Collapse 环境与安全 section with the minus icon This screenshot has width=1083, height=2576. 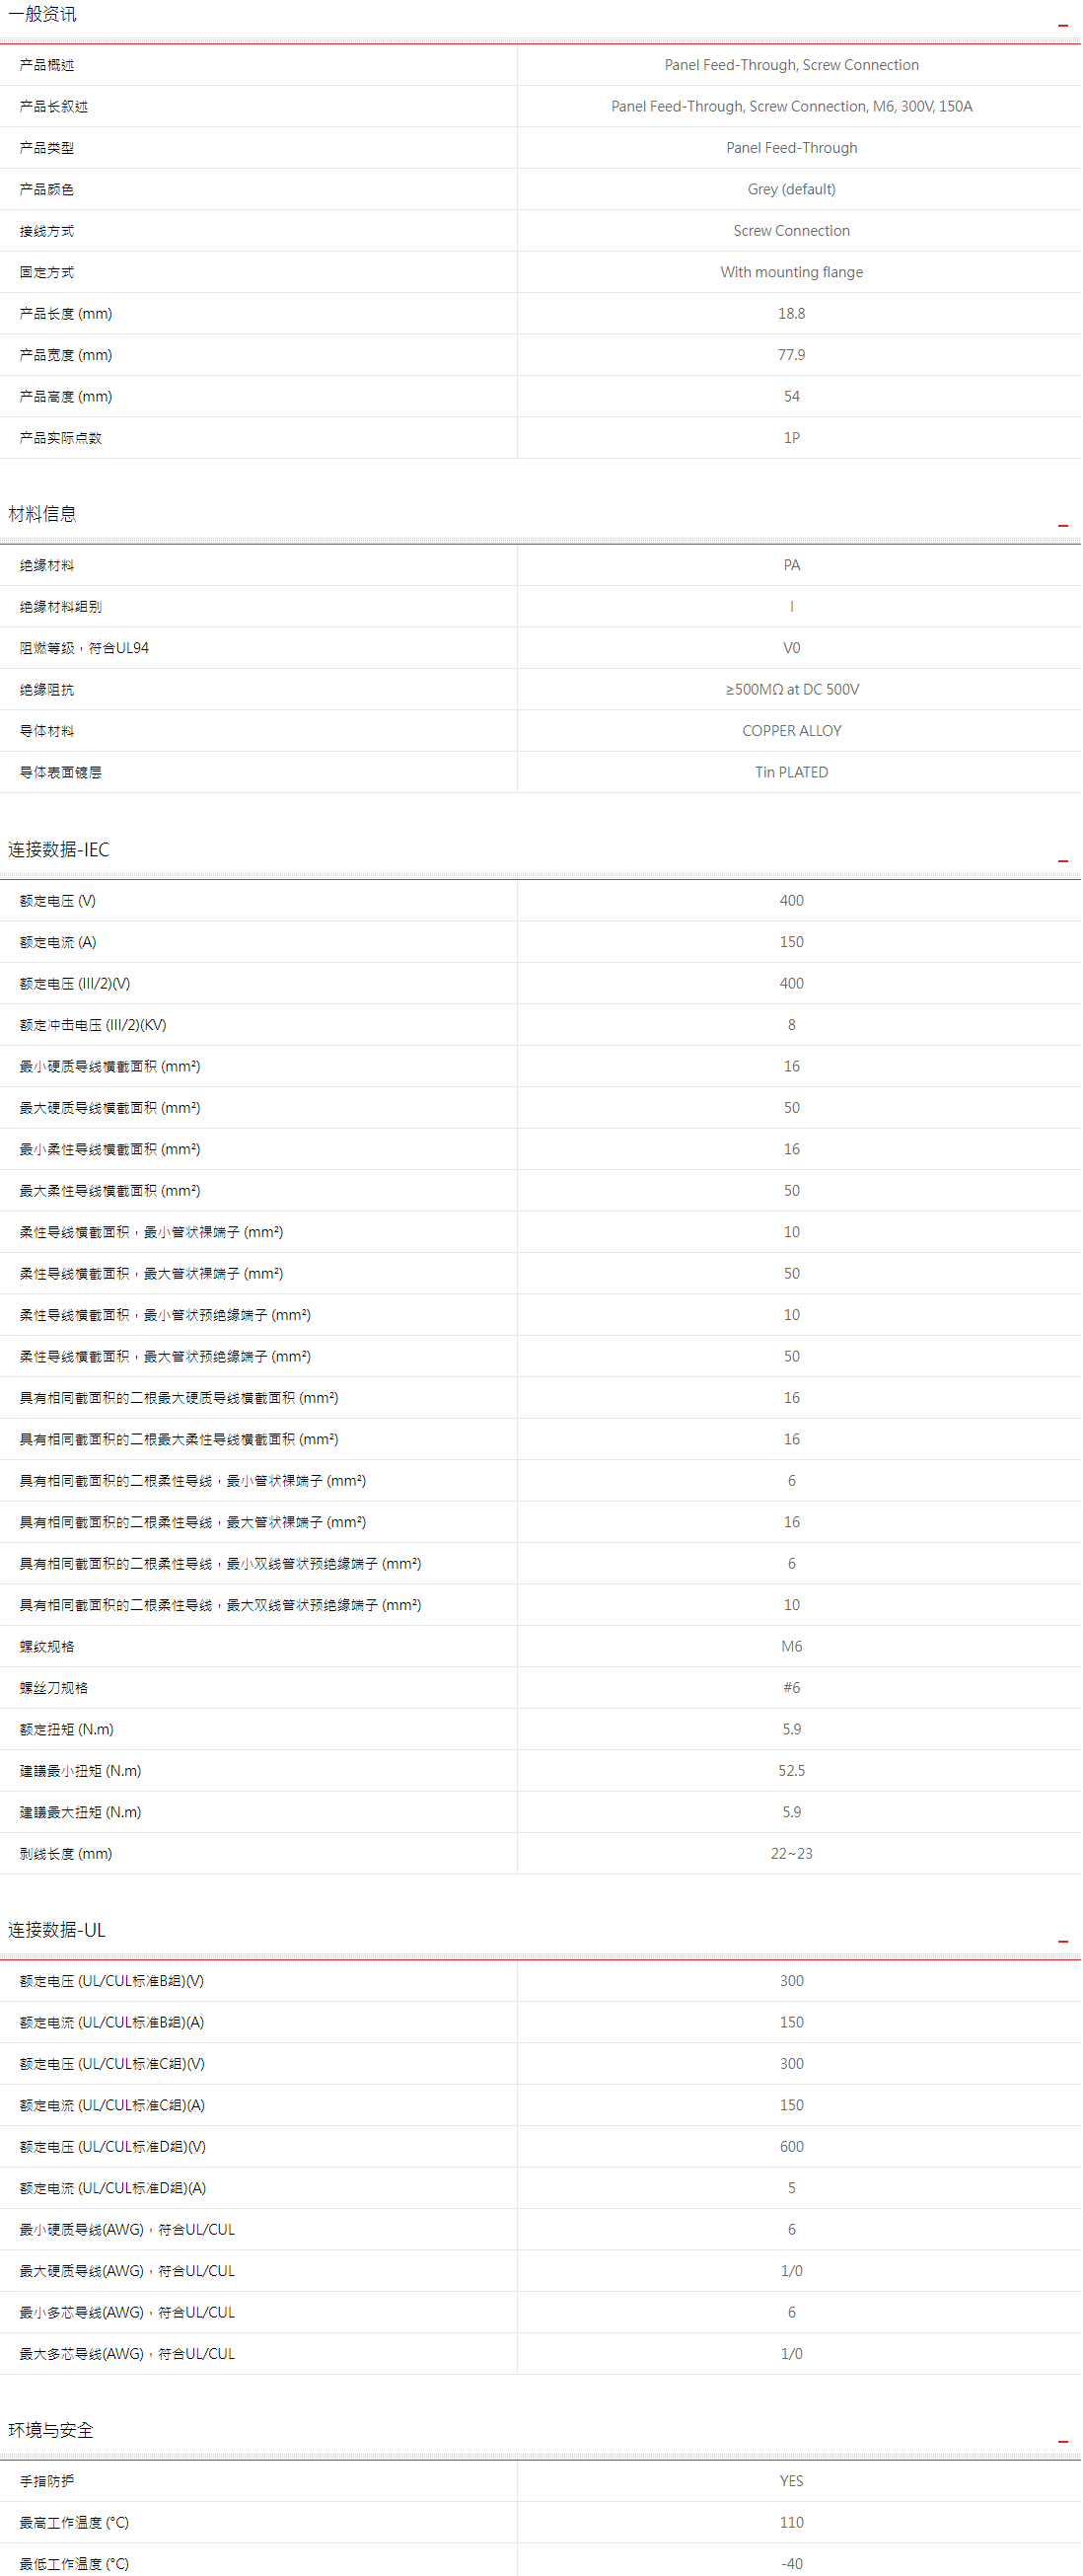point(1062,2442)
